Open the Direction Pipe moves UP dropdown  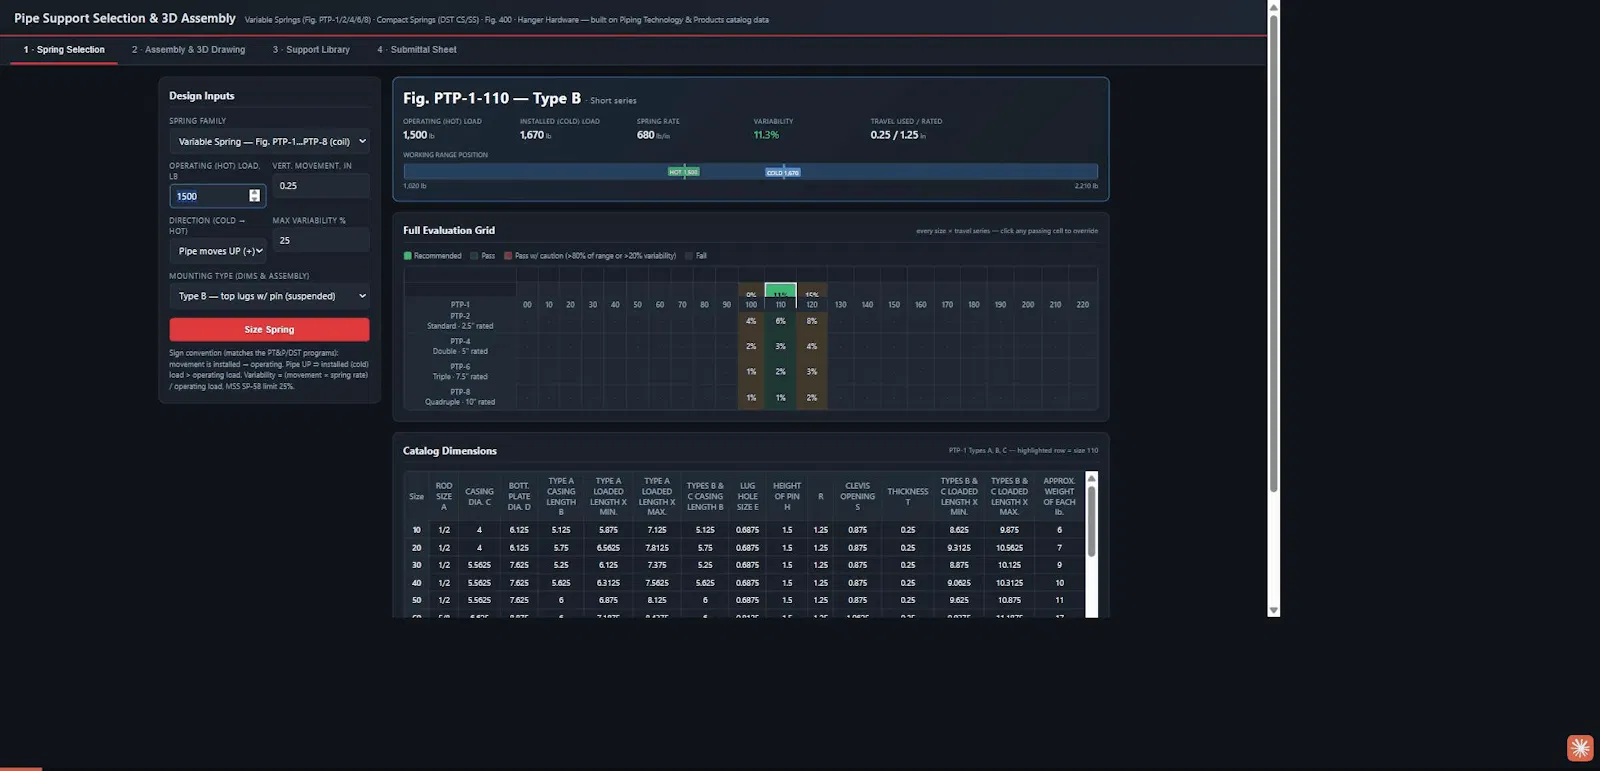pyautogui.click(x=218, y=251)
